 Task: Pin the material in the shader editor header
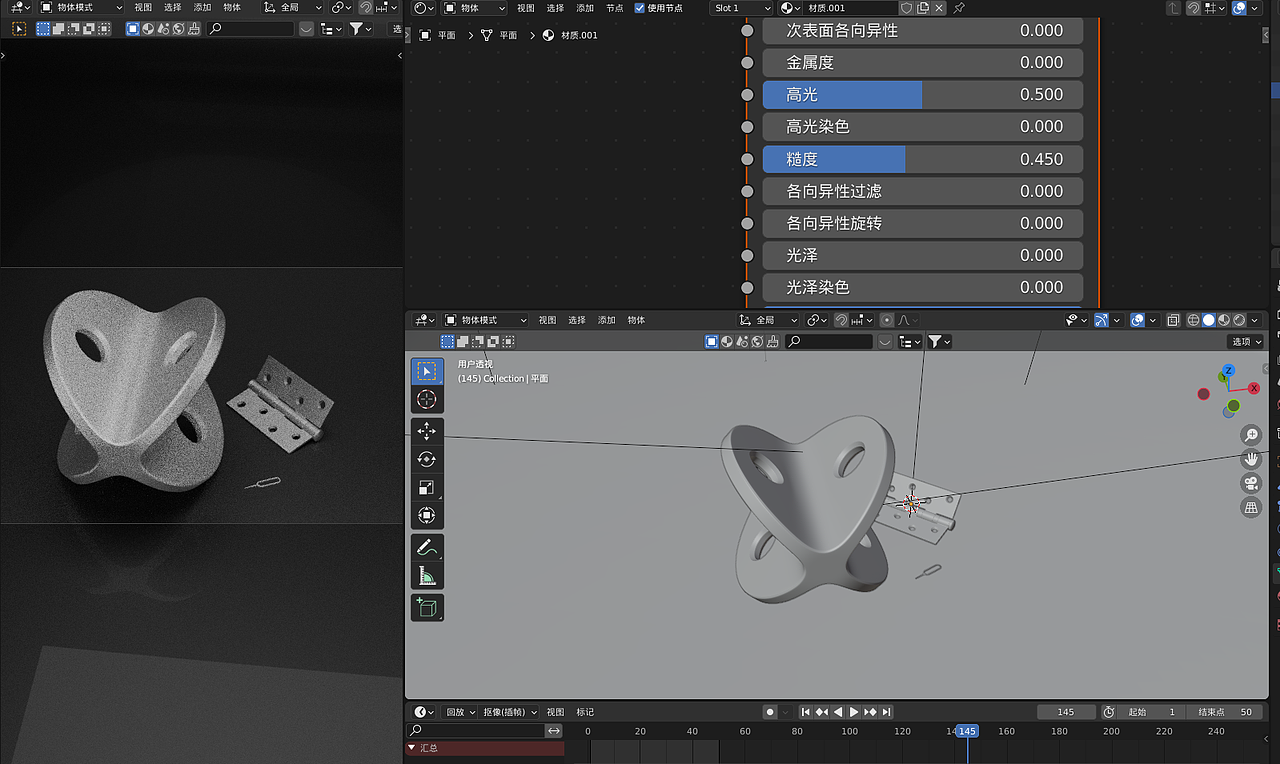(x=959, y=8)
